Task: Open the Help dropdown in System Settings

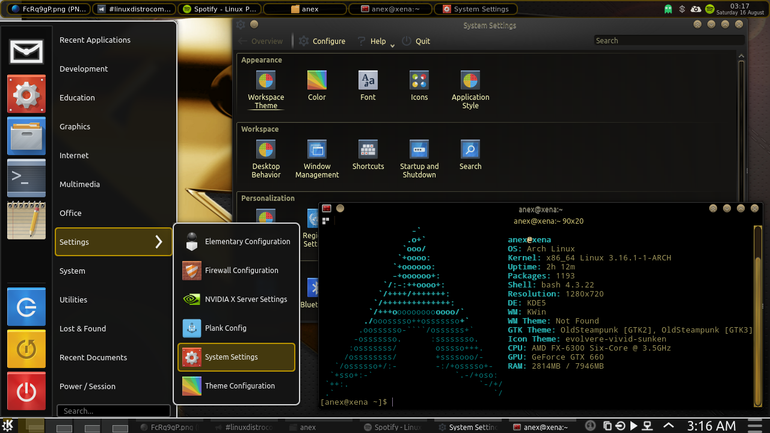Action: point(376,41)
